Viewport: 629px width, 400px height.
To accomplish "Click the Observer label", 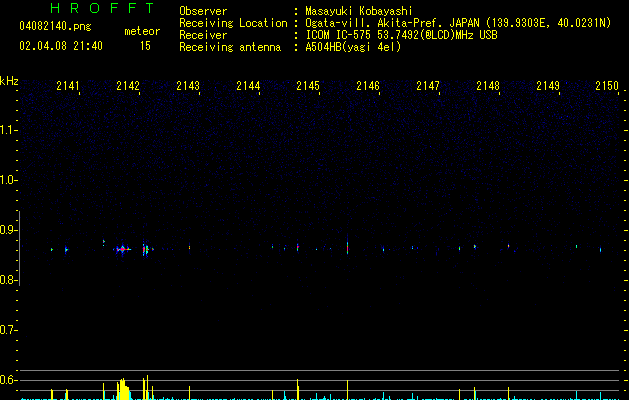I will point(203,11).
